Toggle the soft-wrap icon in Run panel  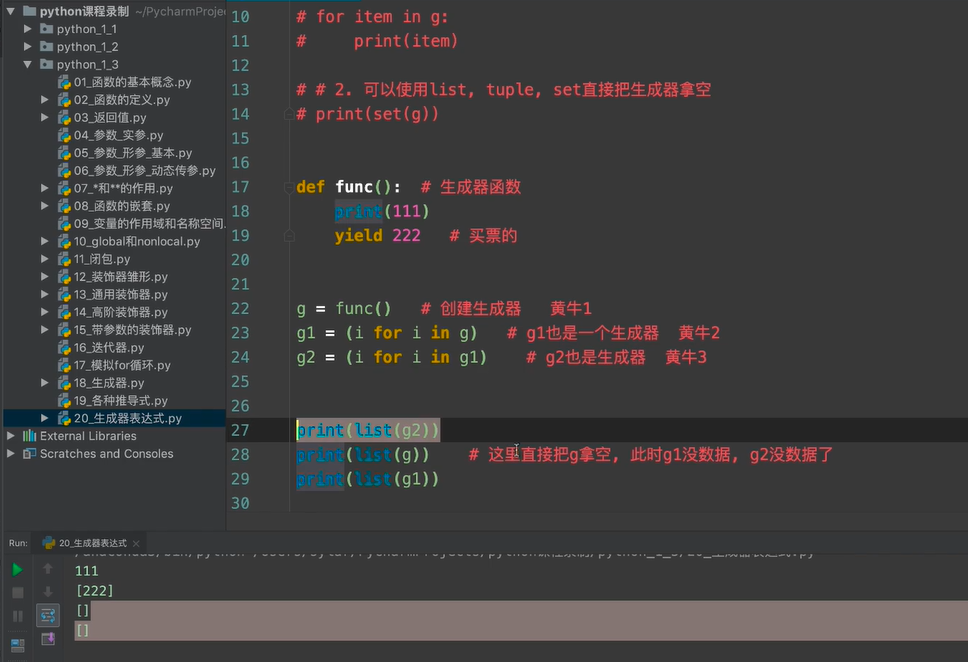(48, 615)
